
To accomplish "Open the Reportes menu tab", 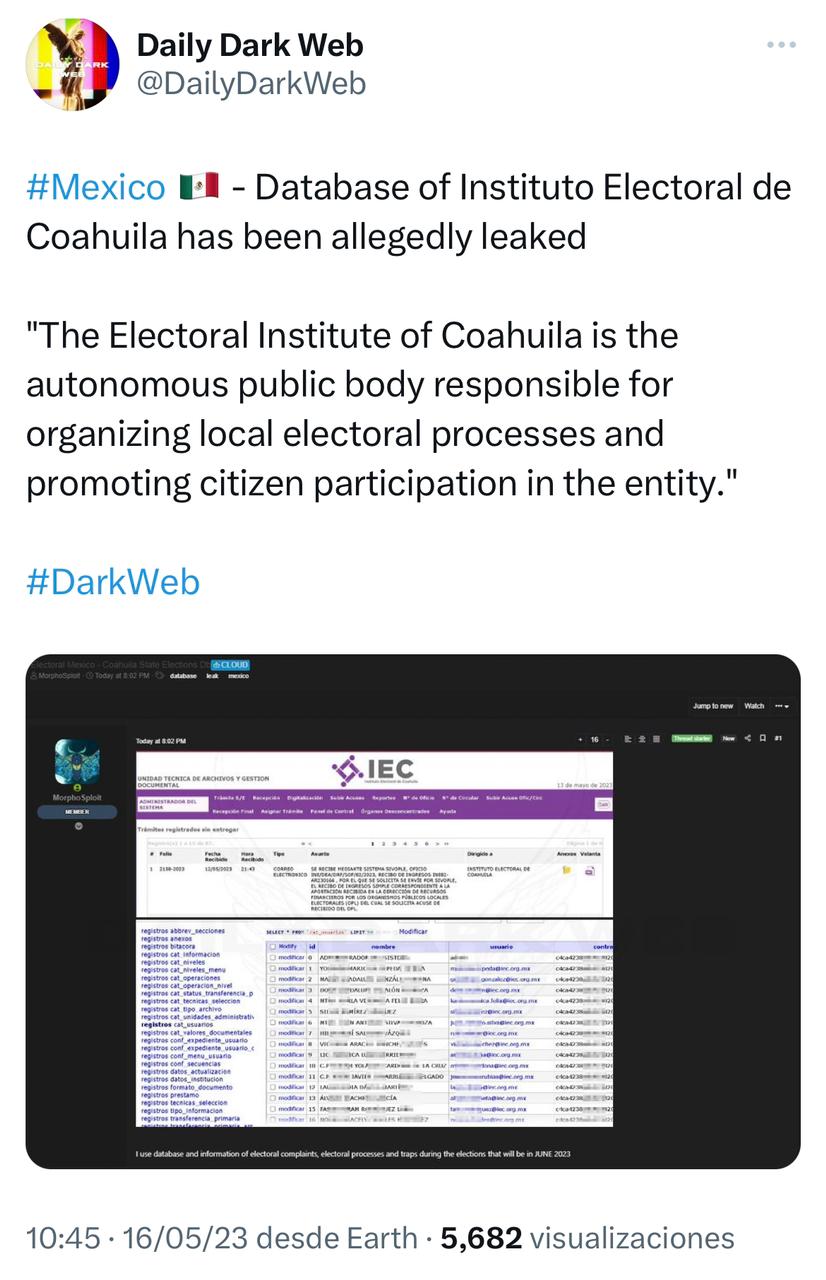I will [384, 798].
